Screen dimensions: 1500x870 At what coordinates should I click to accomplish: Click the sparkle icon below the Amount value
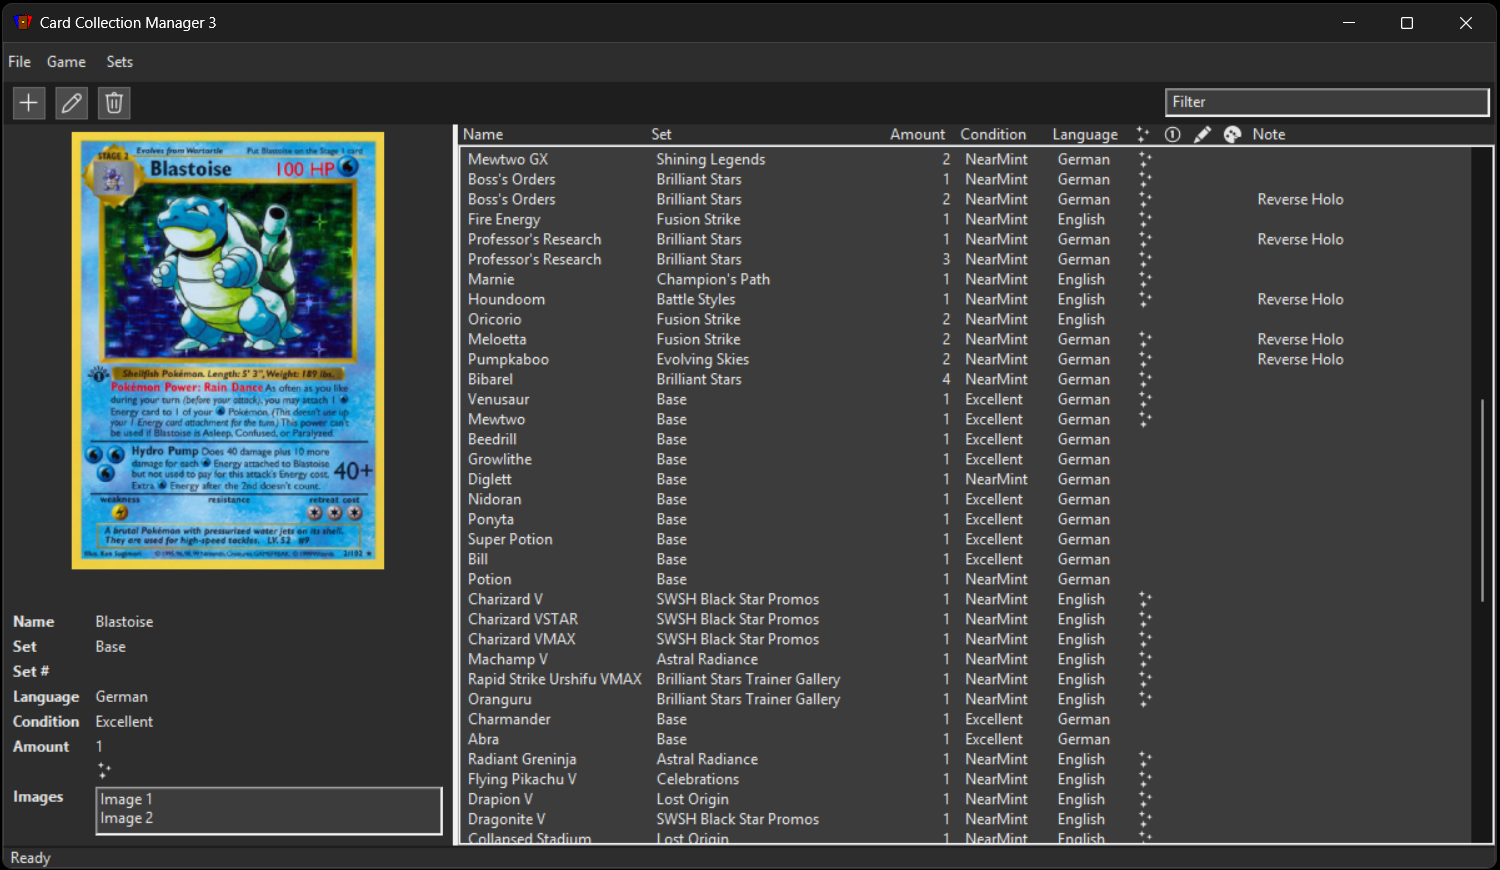[x=104, y=770]
